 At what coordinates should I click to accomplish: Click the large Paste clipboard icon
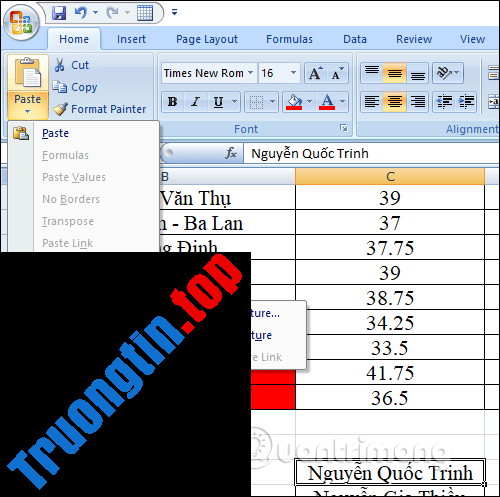[x=28, y=73]
